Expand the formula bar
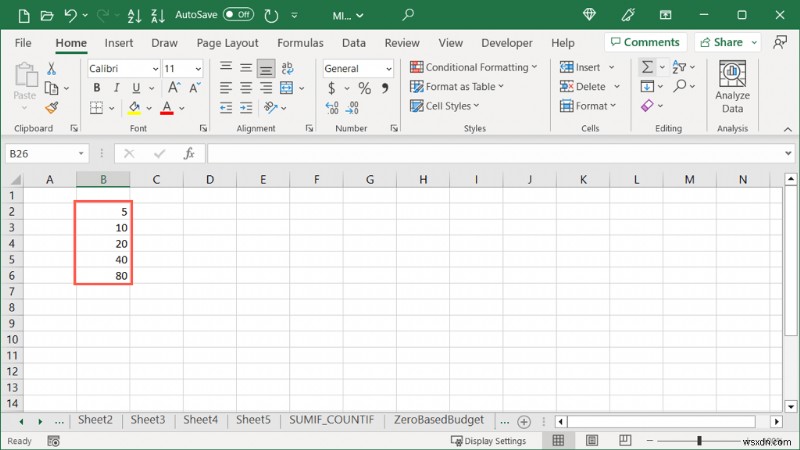Screen dimensions: 800x450 pos(788,153)
